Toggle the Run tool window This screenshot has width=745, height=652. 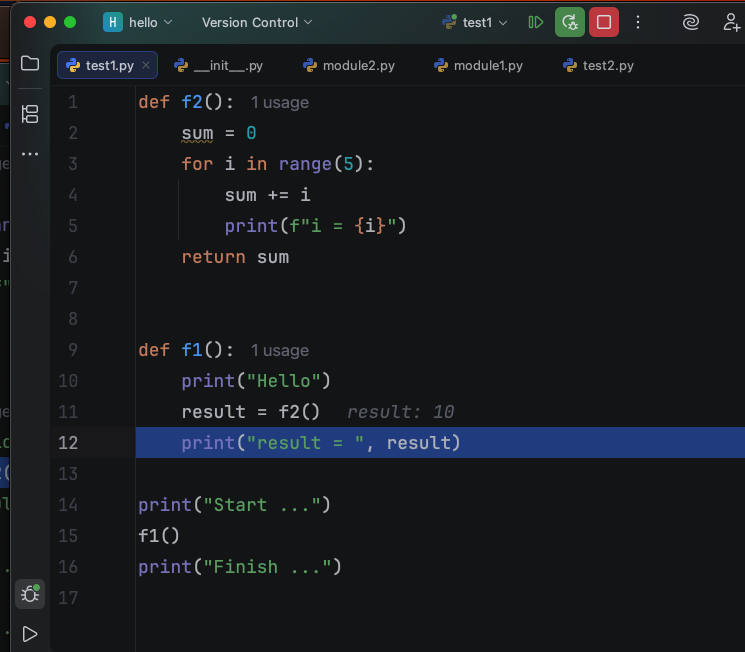click(x=30, y=634)
